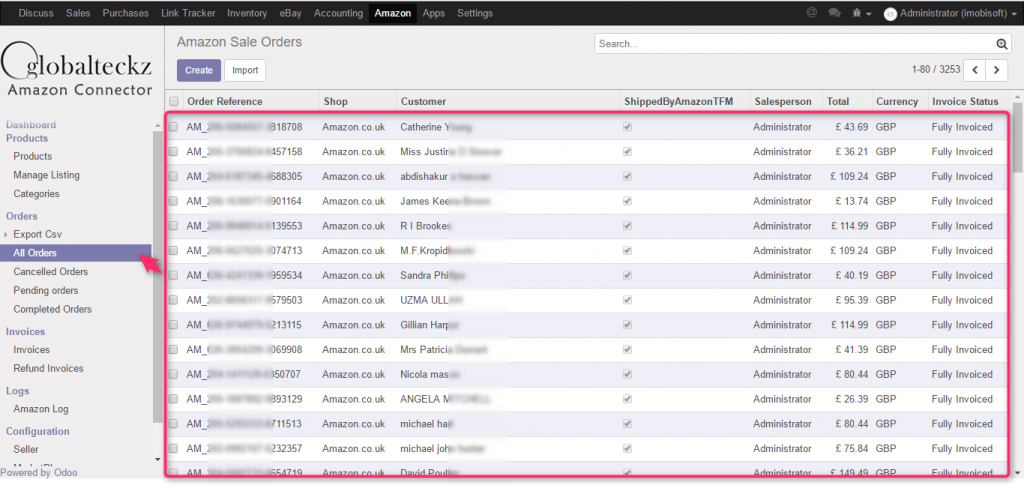Check the box for the James Keene order
The width and height of the screenshot is (1024, 500).
pyautogui.click(x=174, y=202)
